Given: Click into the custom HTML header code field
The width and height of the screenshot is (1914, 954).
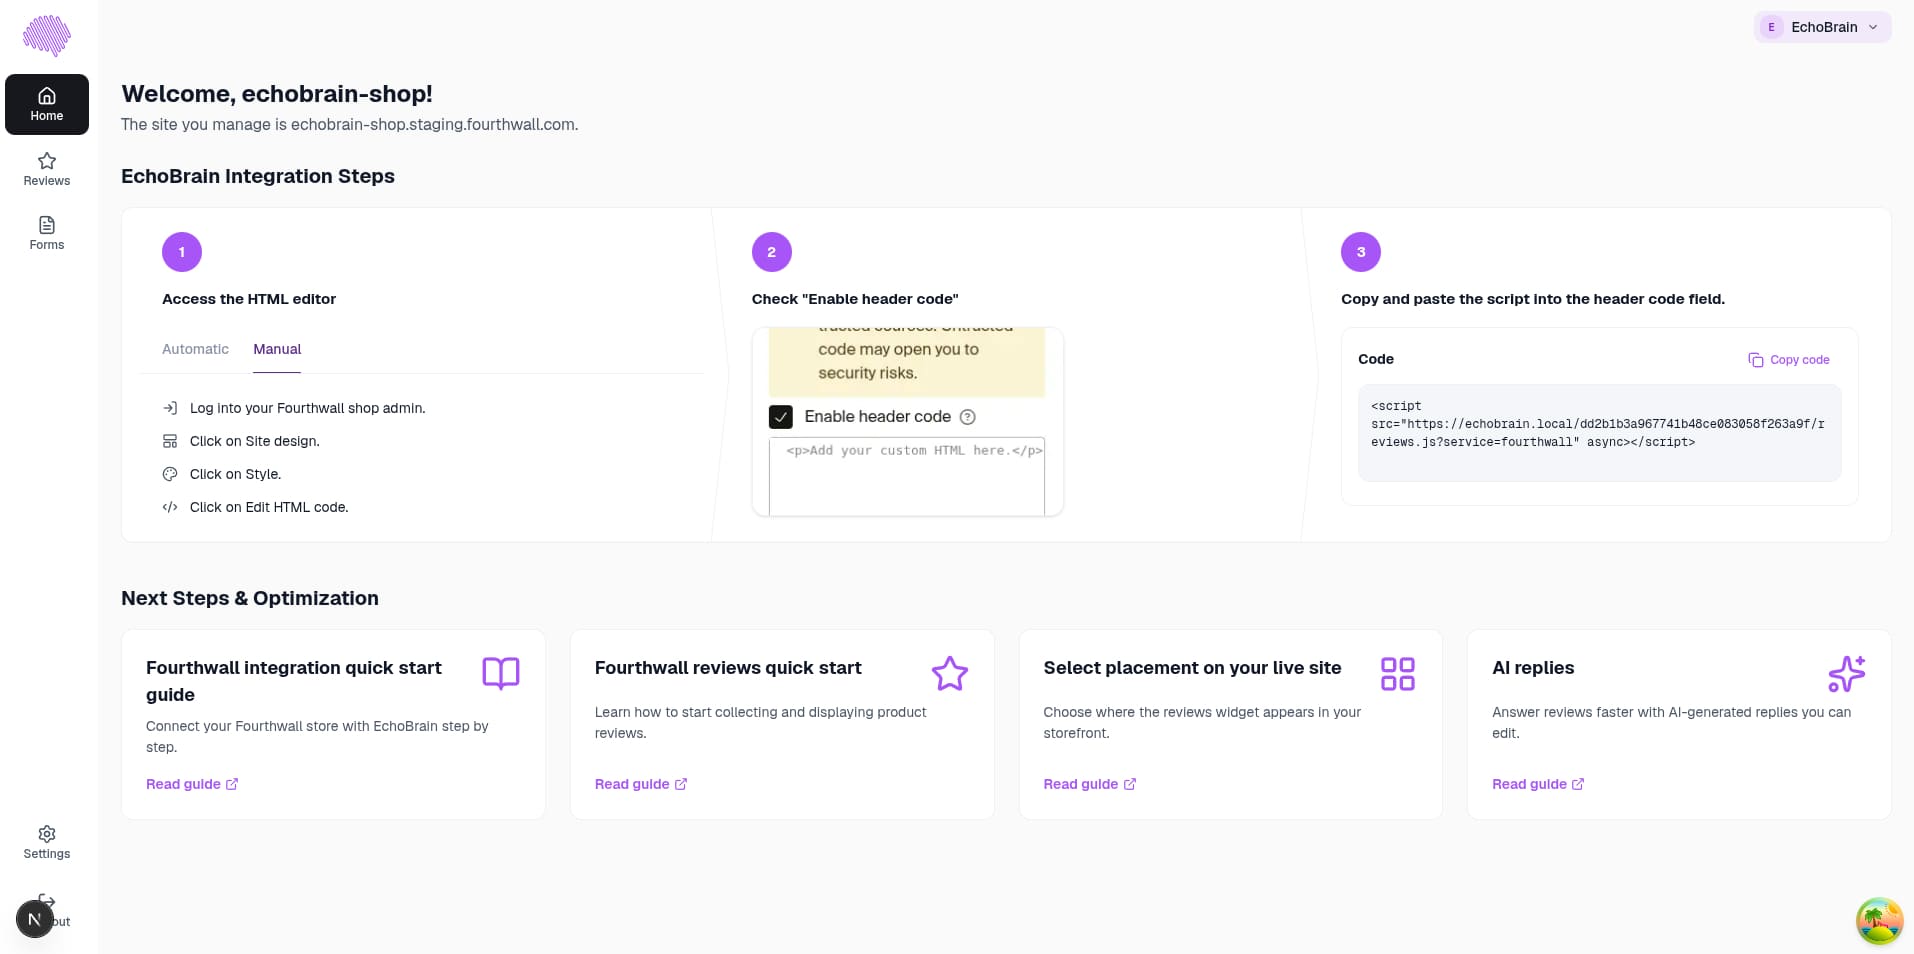Looking at the screenshot, I should pyautogui.click(x=907, y=476).
